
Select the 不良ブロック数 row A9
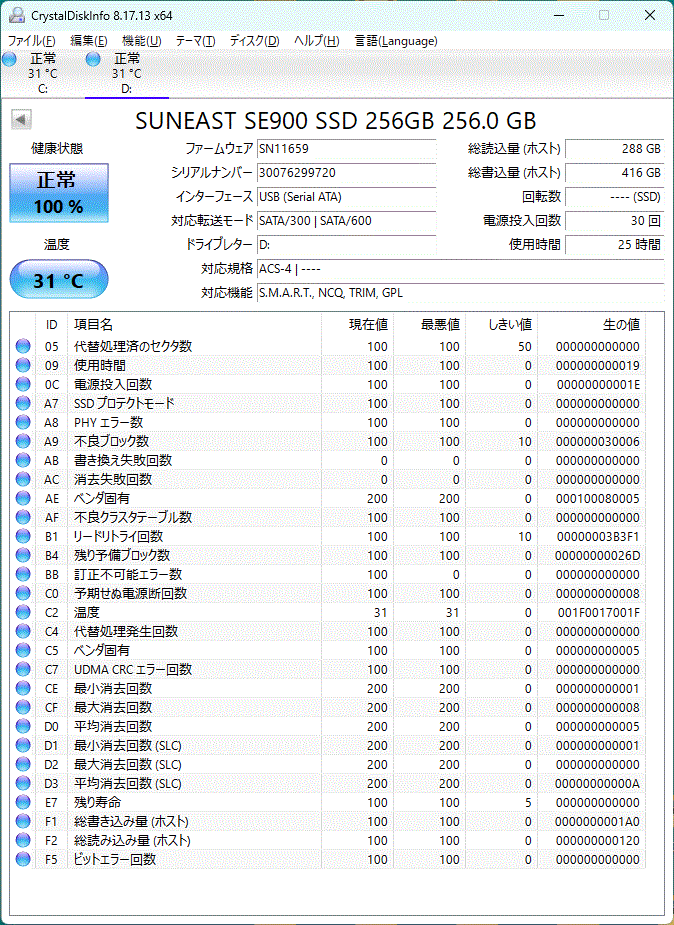tap(329, 441)
